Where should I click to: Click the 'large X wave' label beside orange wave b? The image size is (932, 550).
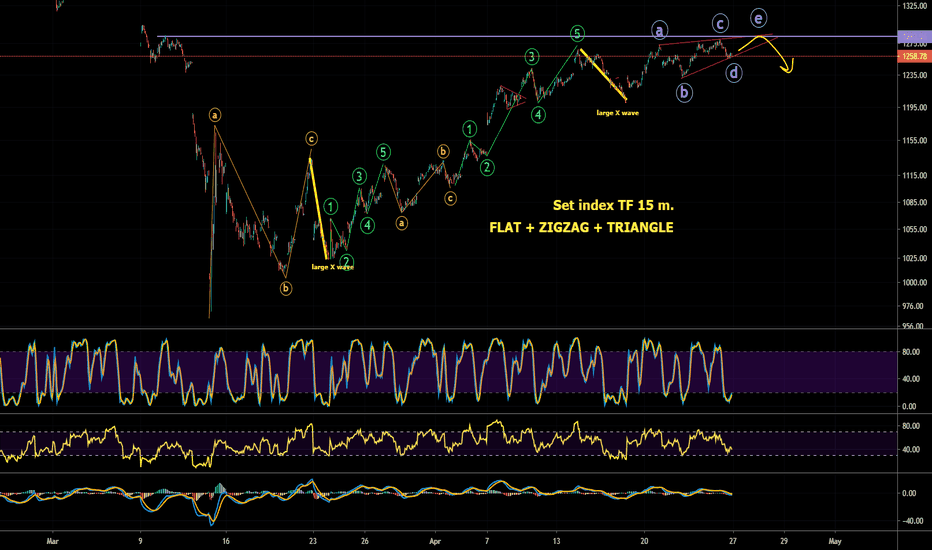332,267
